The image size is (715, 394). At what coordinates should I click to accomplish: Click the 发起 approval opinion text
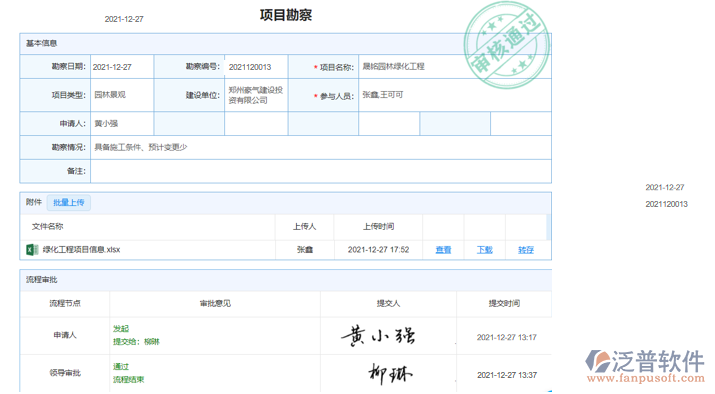coord(121,329)
